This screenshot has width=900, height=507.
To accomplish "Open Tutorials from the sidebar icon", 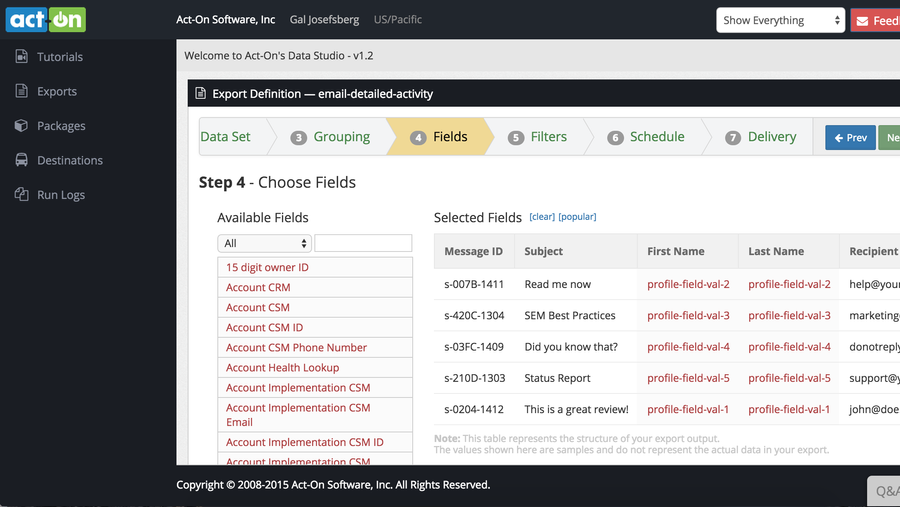I will [21, 57].
